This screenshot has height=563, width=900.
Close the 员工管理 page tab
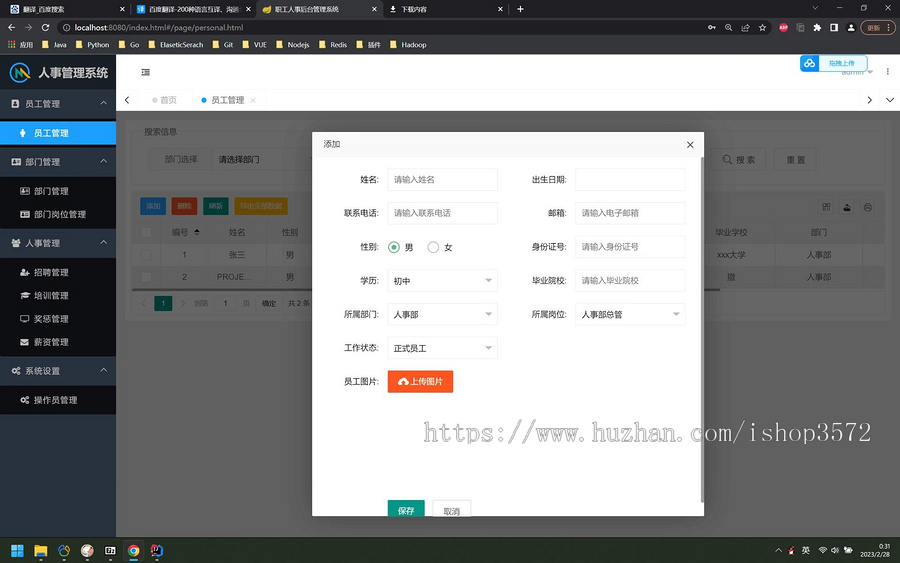pos(253,100)
